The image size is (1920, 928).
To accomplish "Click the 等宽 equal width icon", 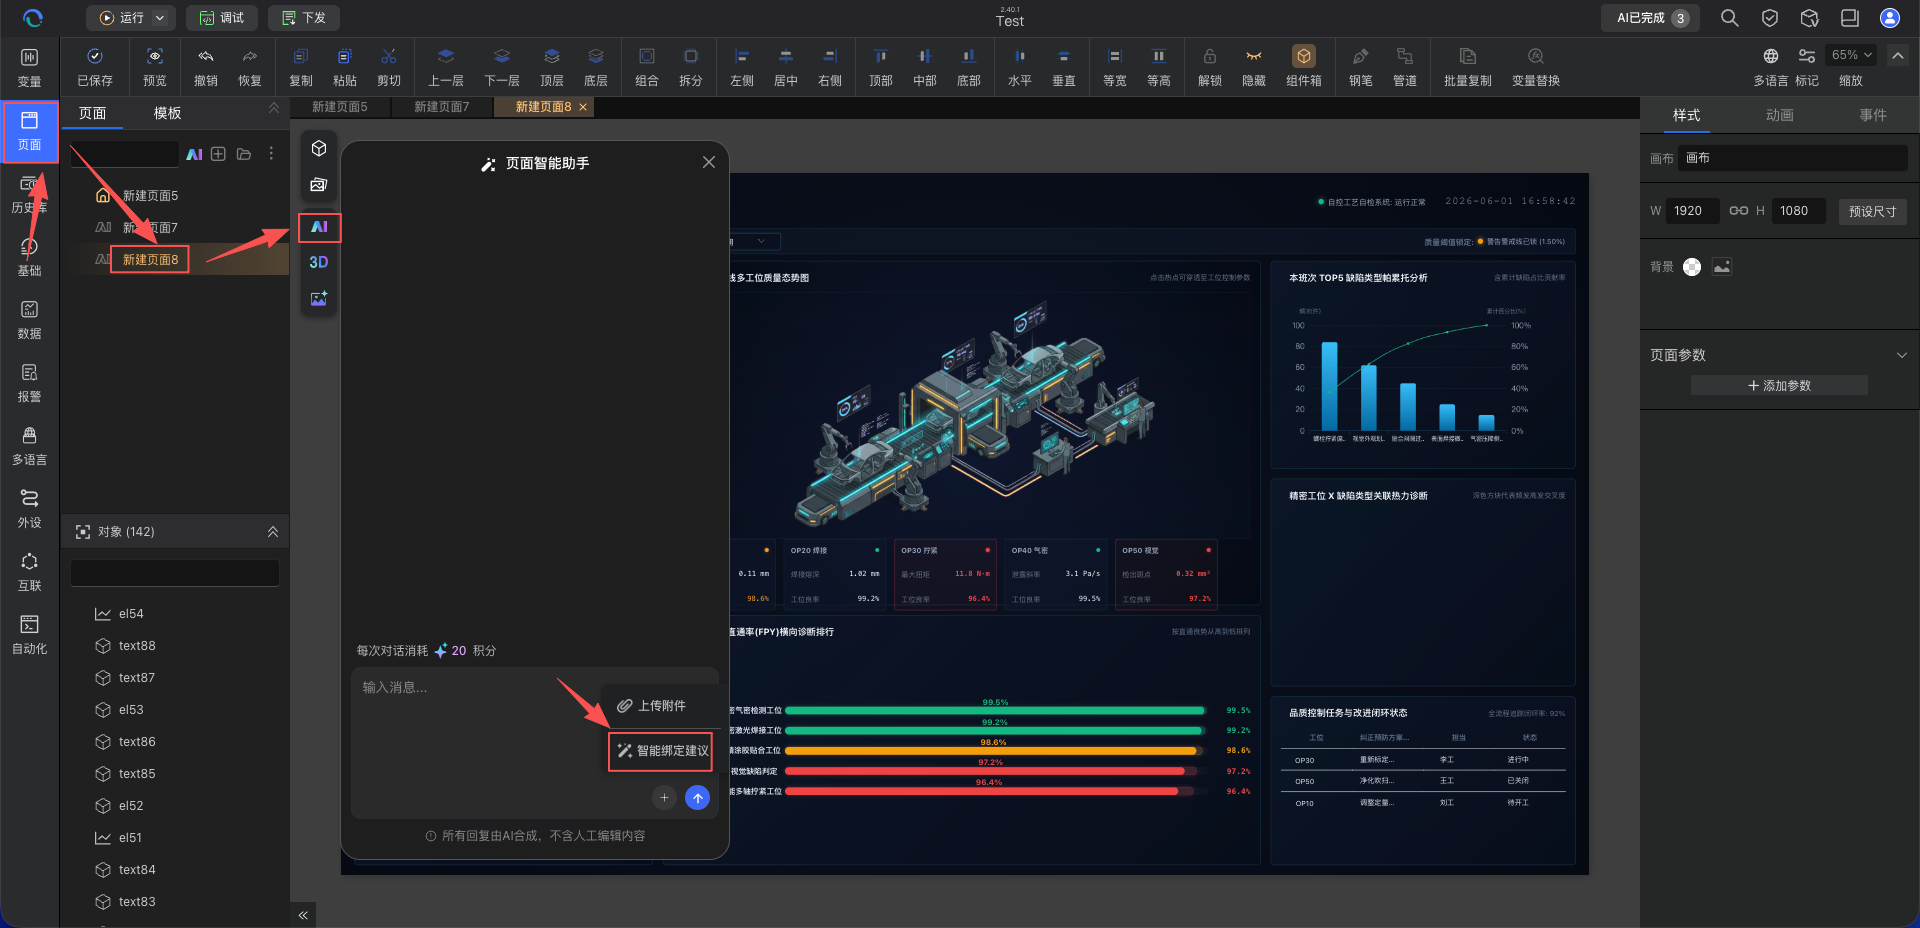I will [1115, 56].
